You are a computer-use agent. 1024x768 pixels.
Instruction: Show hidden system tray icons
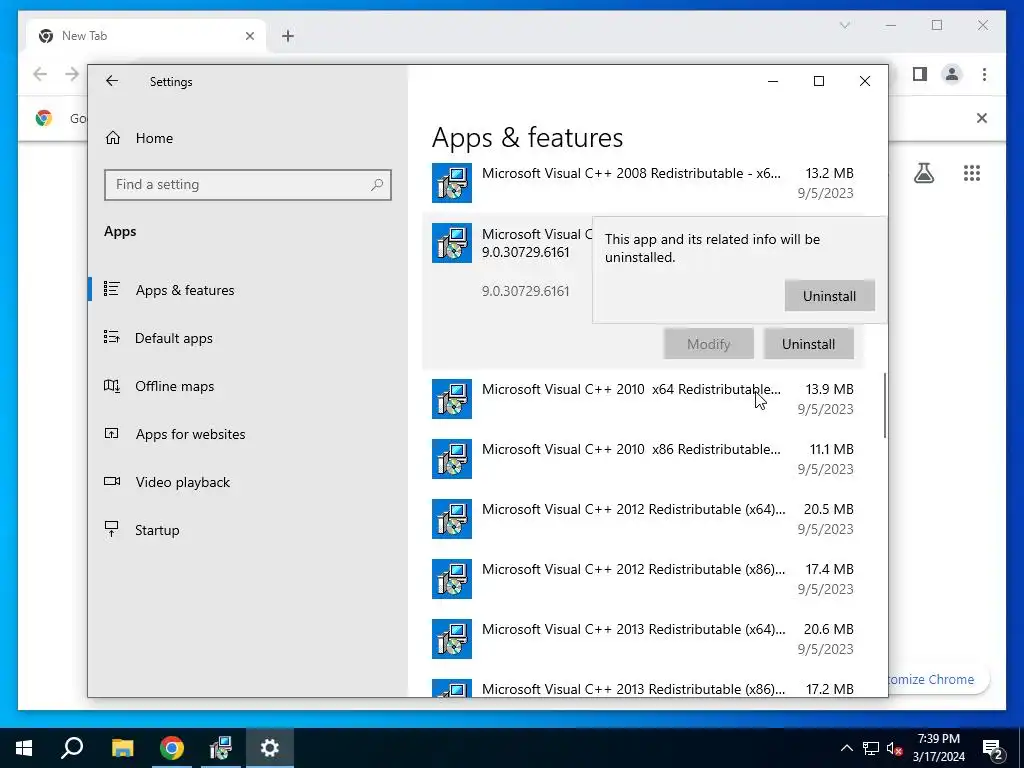tap(846, 748)
